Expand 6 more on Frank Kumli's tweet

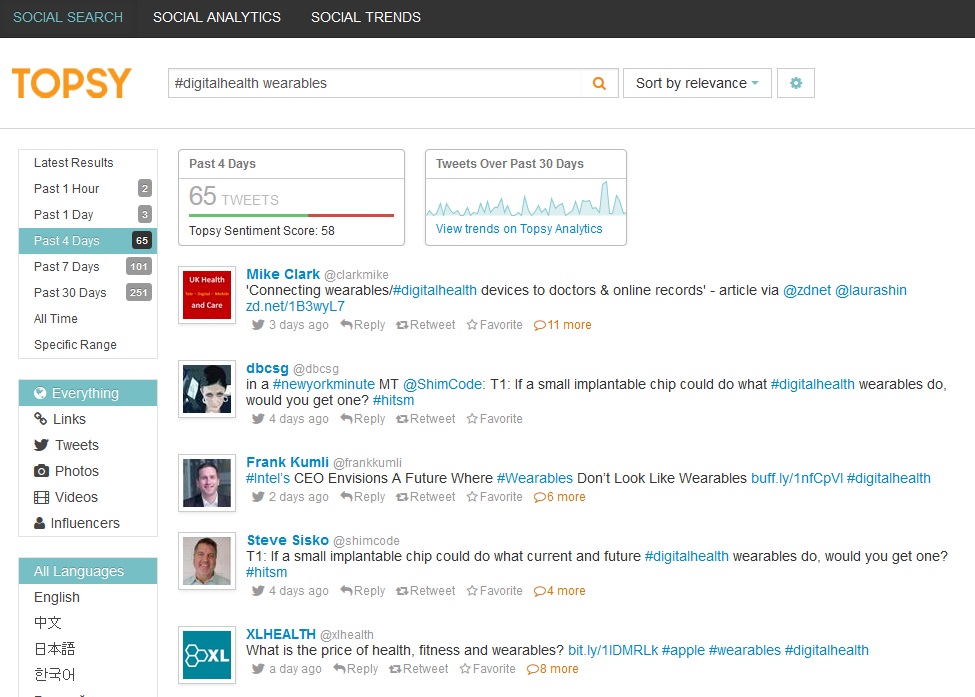coord(560,497)
